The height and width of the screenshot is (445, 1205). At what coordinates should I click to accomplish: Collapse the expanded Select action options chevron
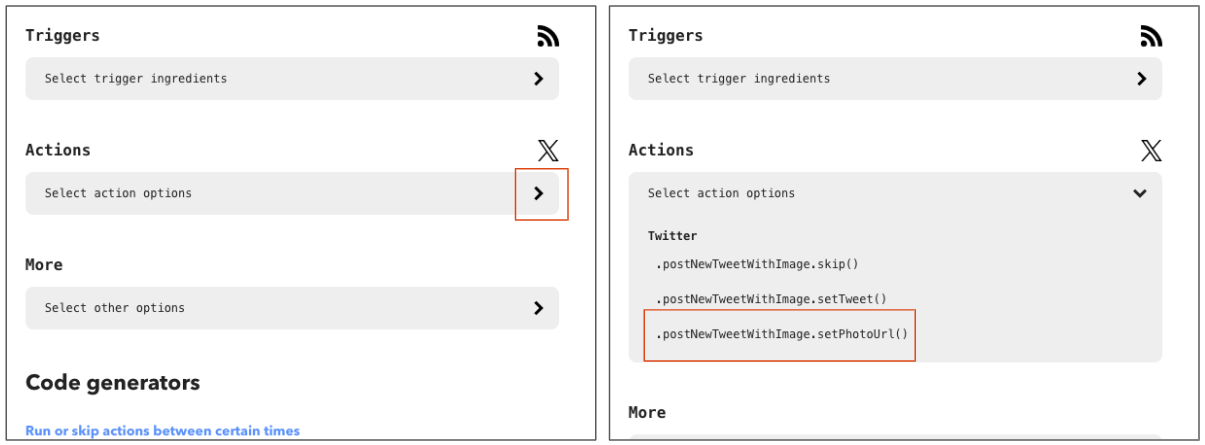point(1140,193)
